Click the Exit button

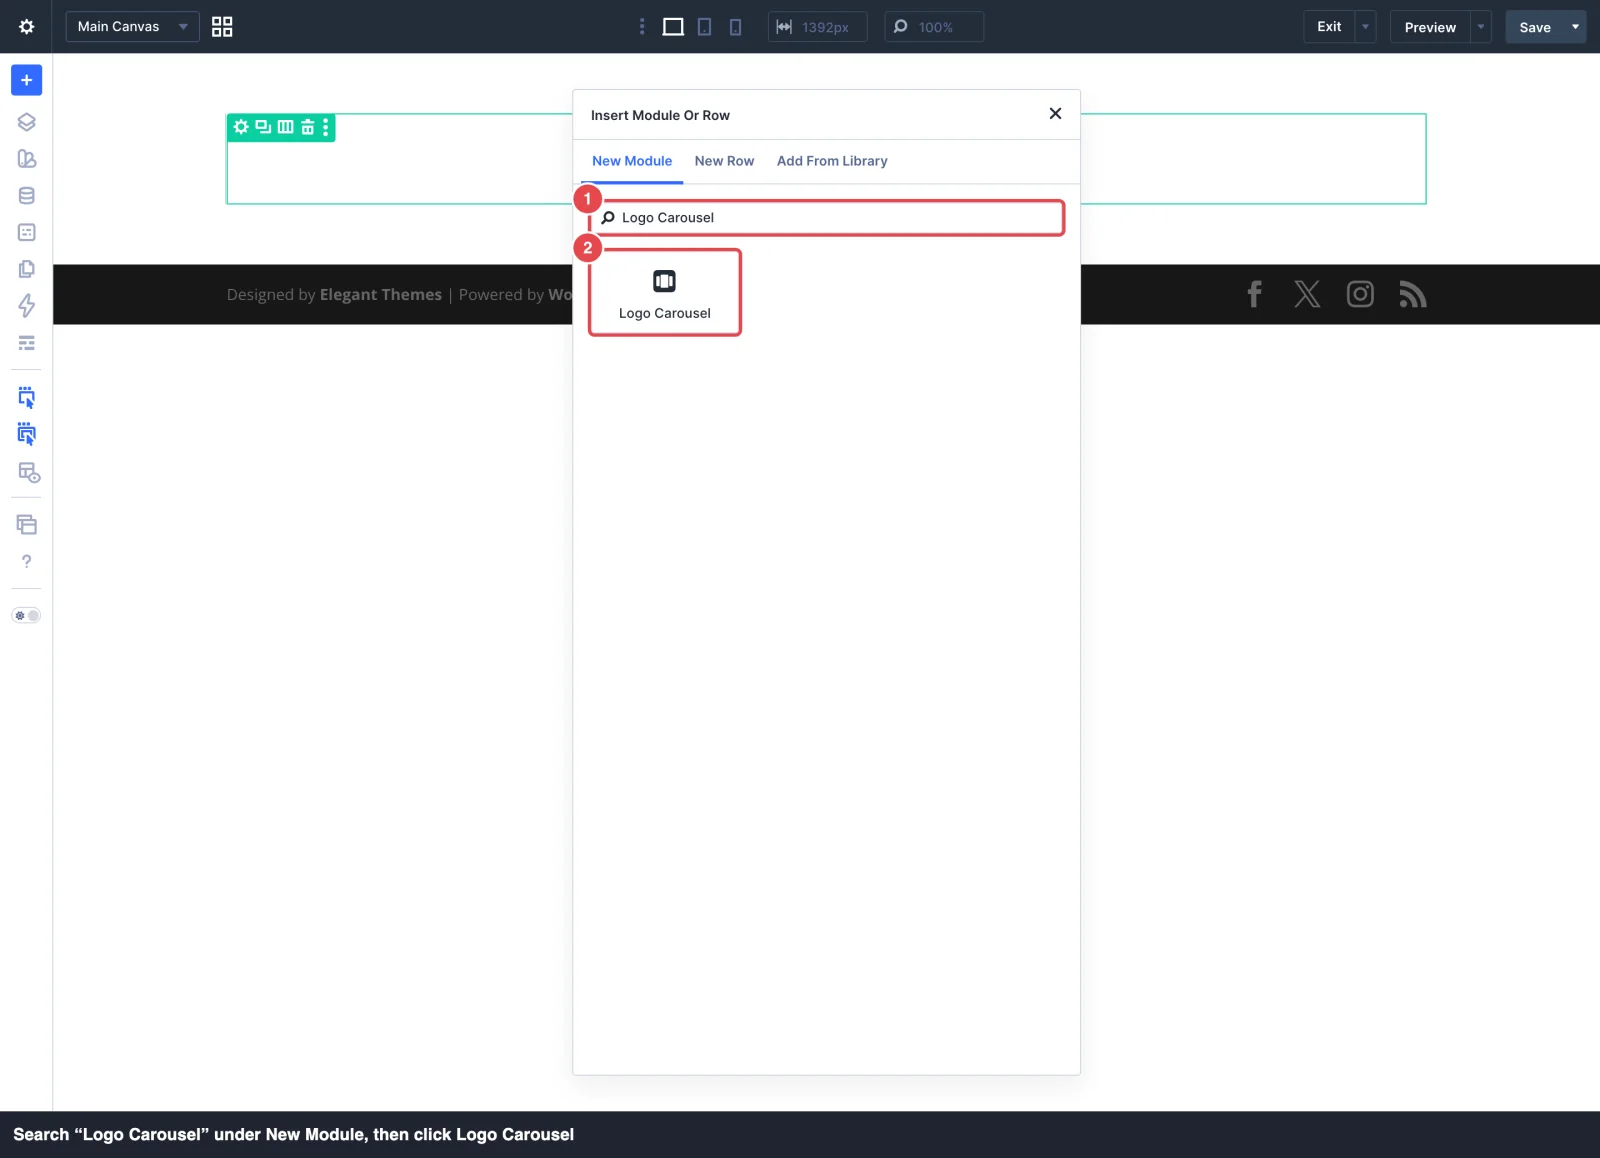(x=1329, y=27)
